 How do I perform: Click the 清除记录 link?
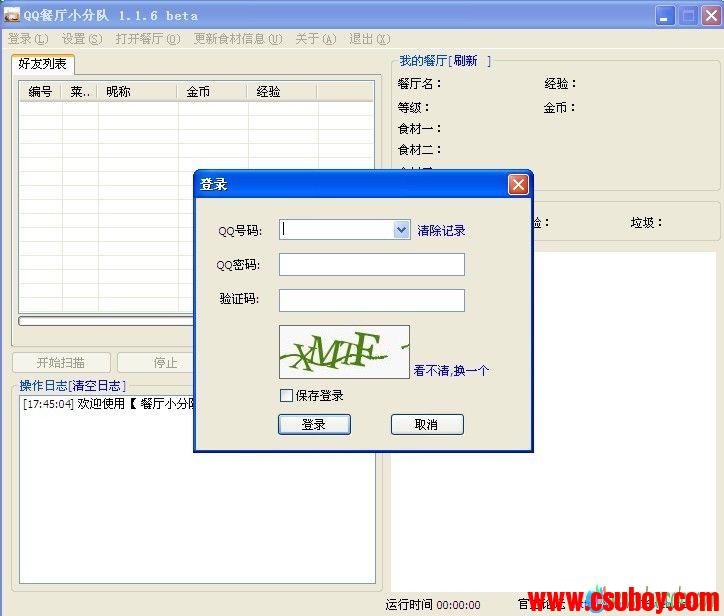pyautogui.click(x=441, y=230)
